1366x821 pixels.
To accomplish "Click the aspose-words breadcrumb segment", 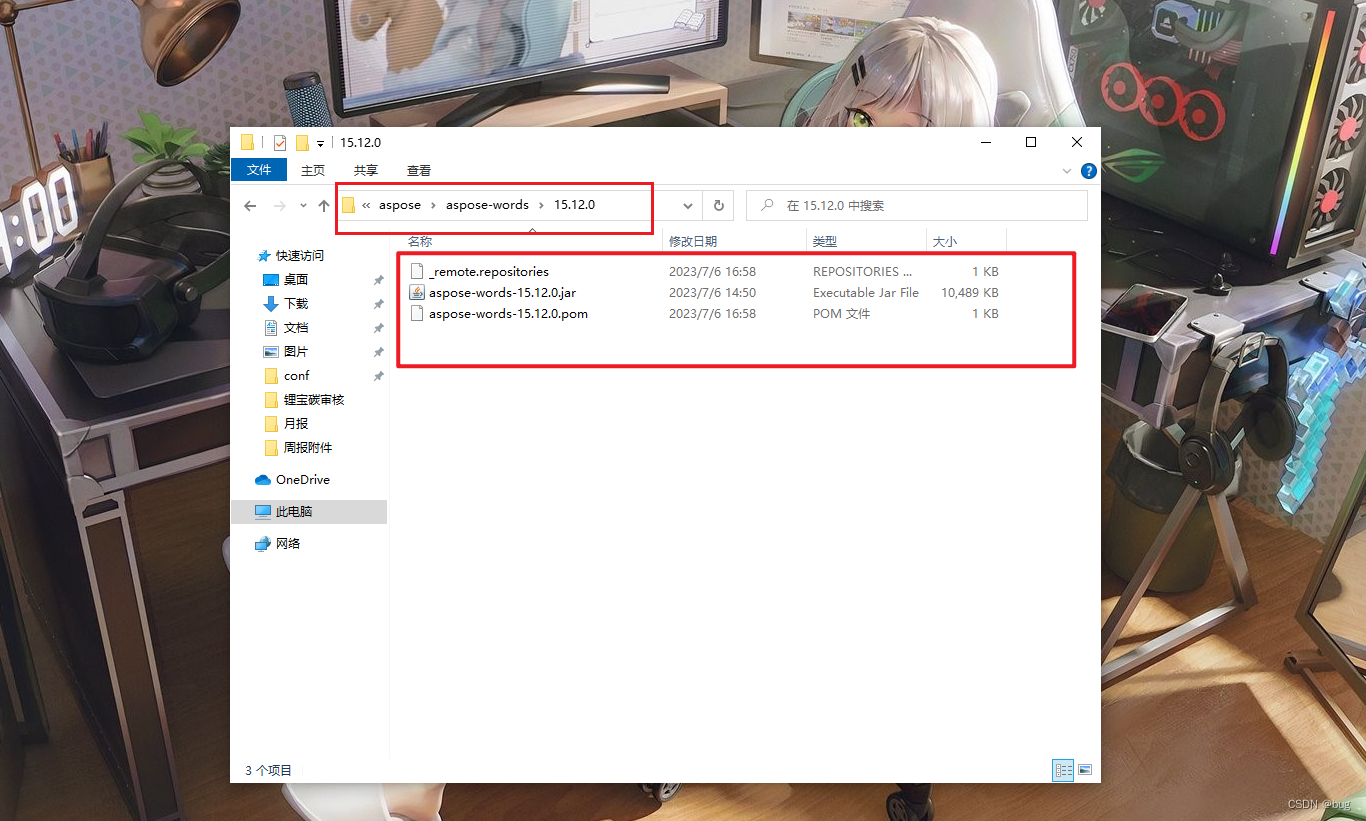I will coord(487,205).
